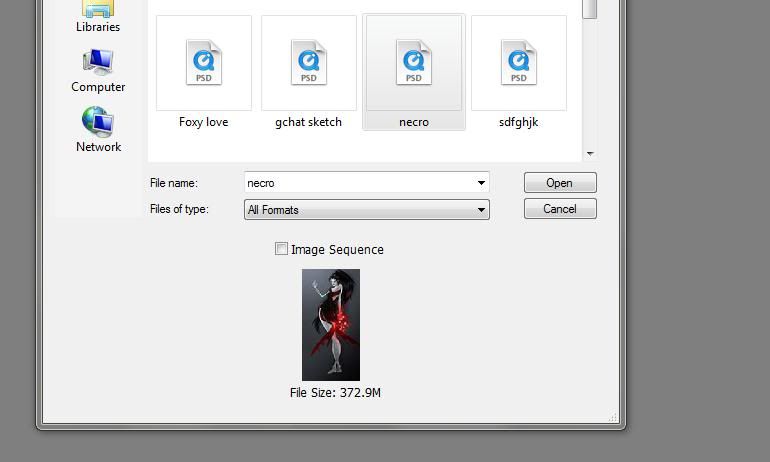The height and width of the screenshot is (462, 770).
Task: Click the File Size: 372.9M text
Action: [x=335, y=392]
